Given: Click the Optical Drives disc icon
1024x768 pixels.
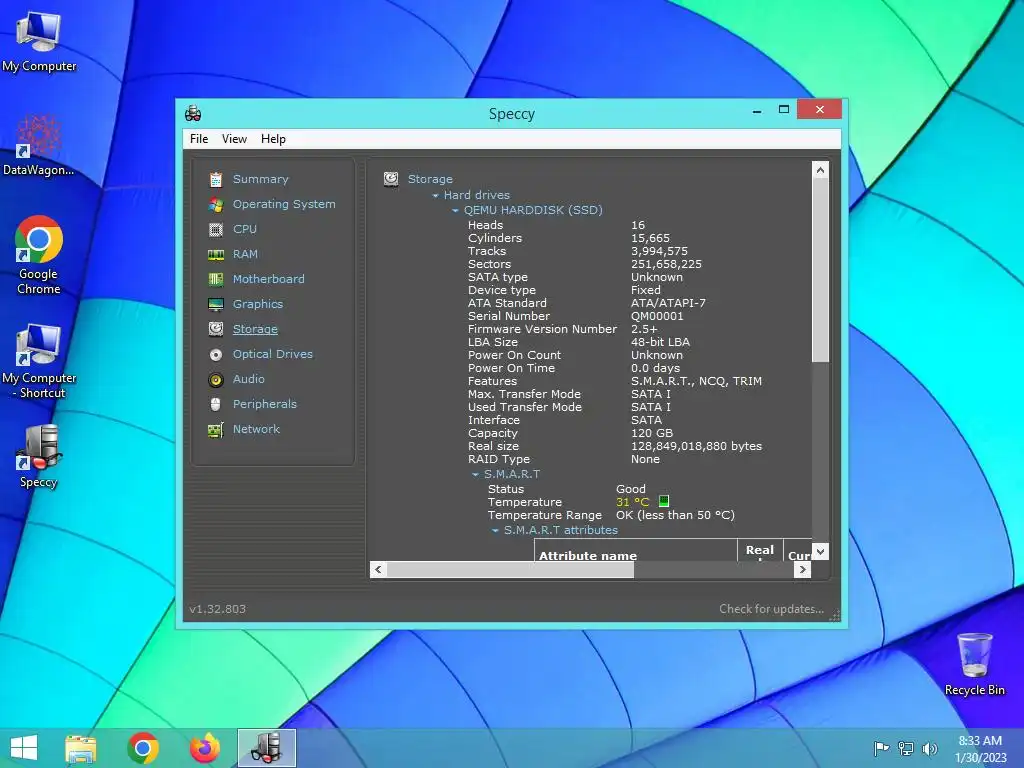Looking at the screenshot, I should 216,355.
